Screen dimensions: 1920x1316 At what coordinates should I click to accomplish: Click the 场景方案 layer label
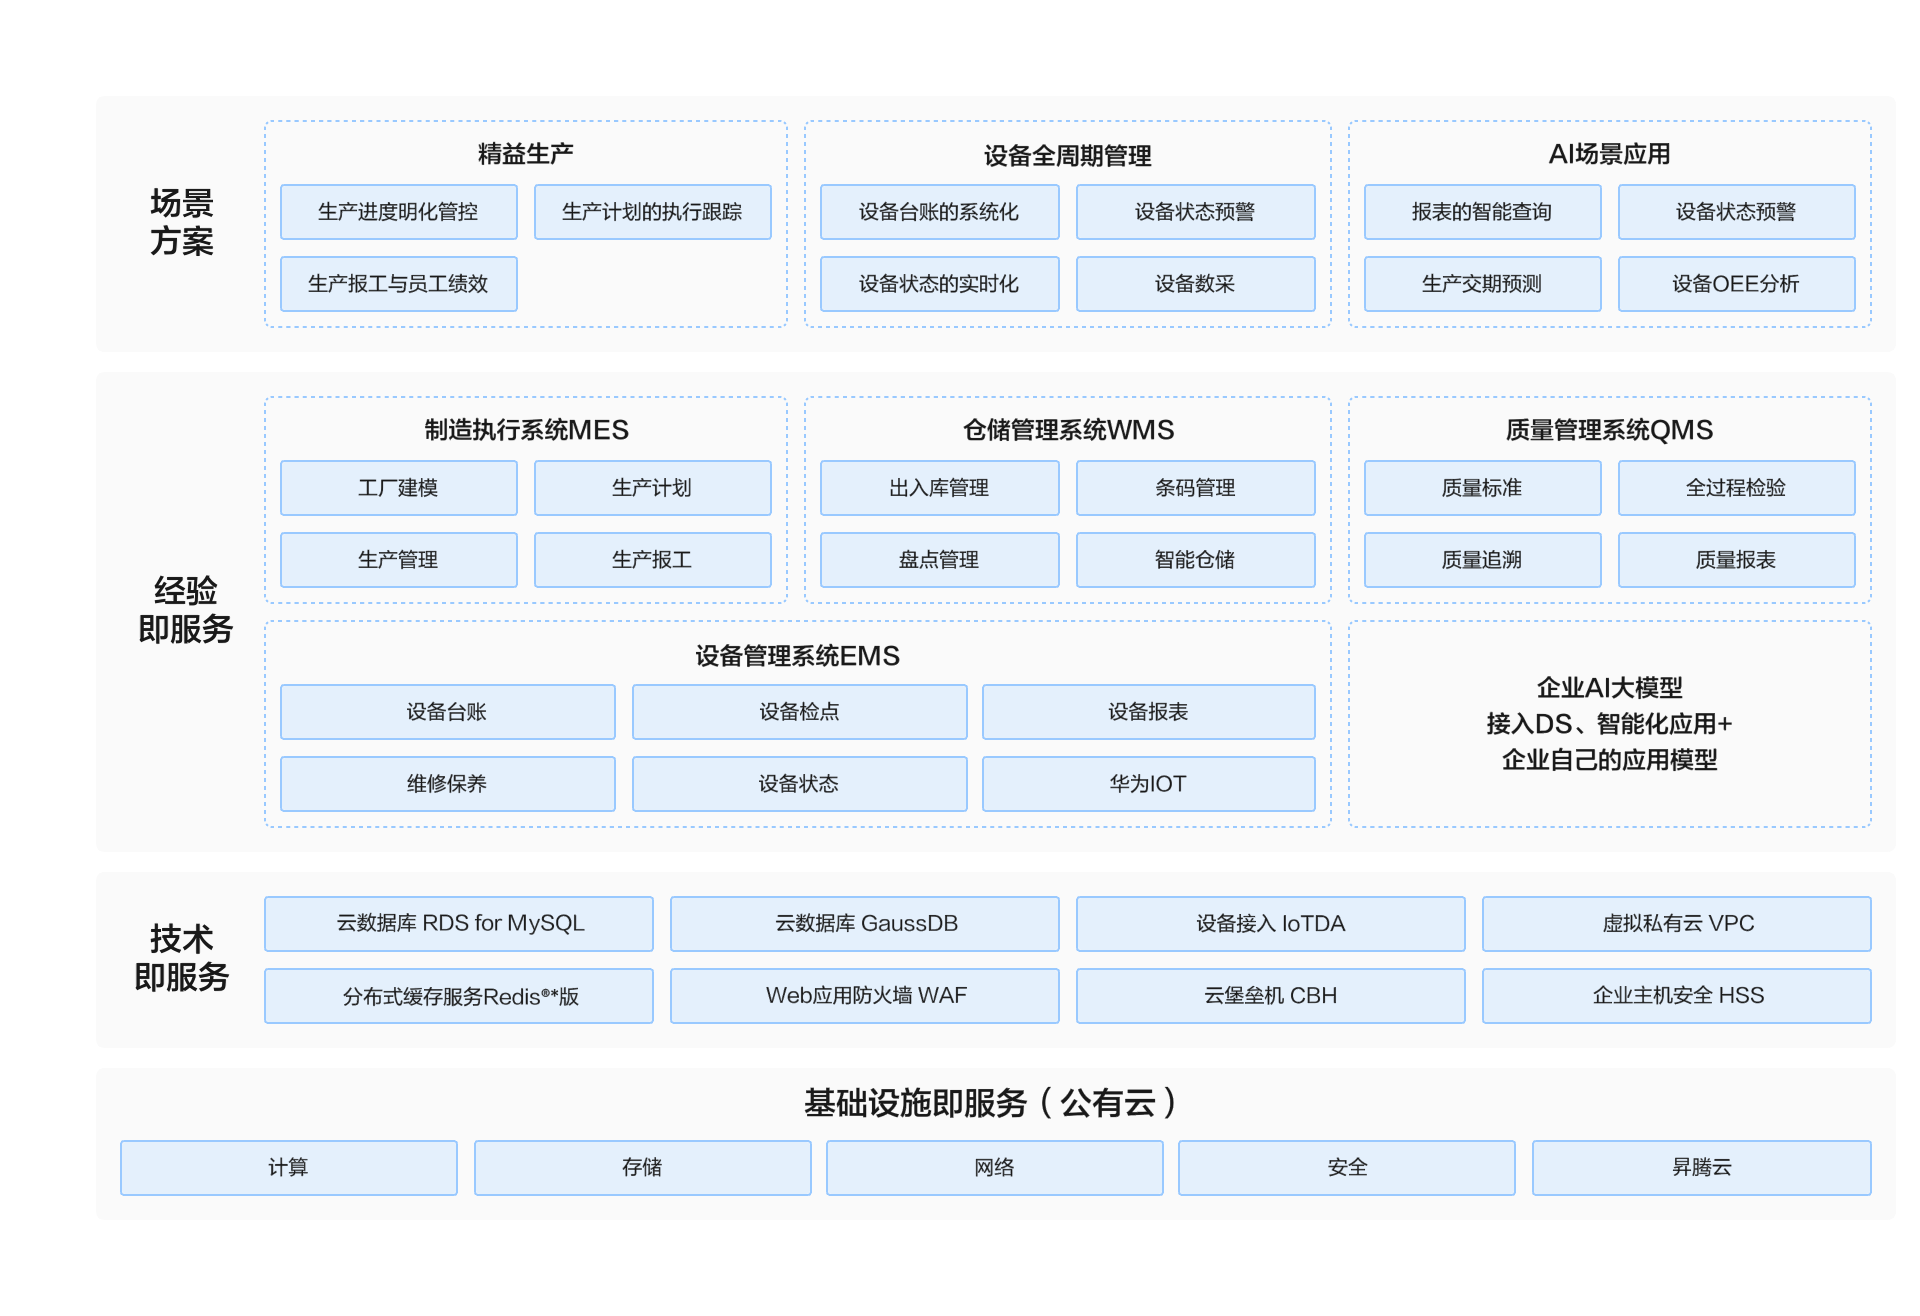tap(182, 222)
